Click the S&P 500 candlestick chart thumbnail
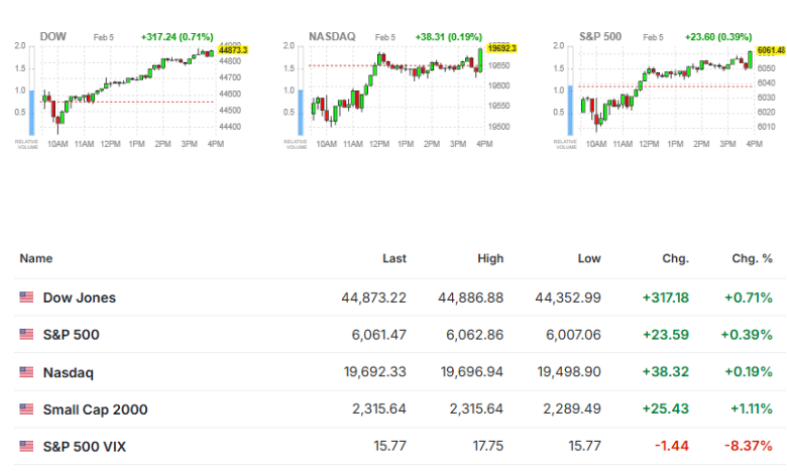Image resolution: width=787 pixels, height=472 pixels. point(667,90)
